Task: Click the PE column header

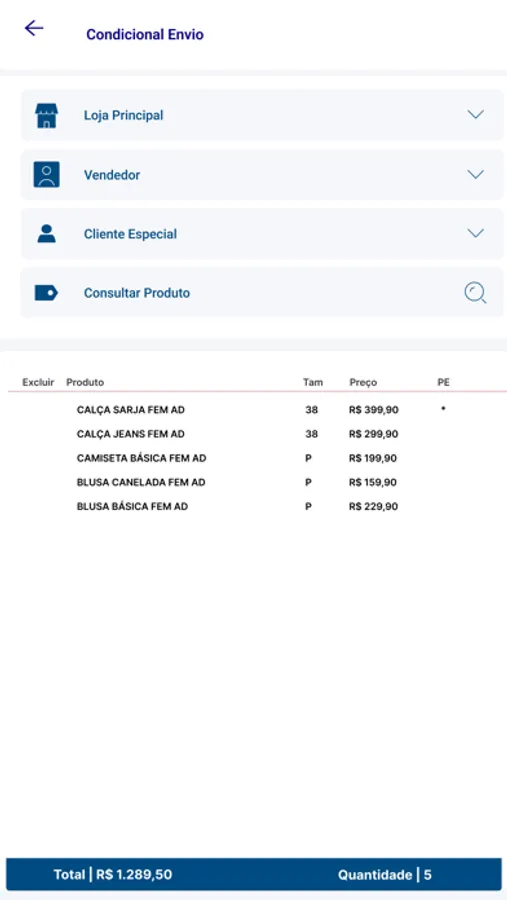Action: [x=443, y=382]
